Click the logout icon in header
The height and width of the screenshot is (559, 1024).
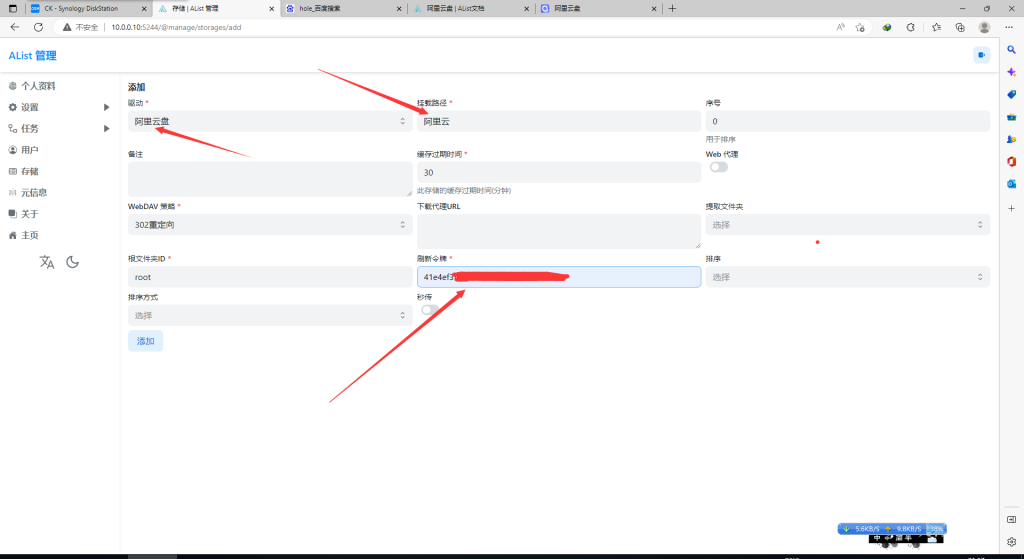click(982, 55)
